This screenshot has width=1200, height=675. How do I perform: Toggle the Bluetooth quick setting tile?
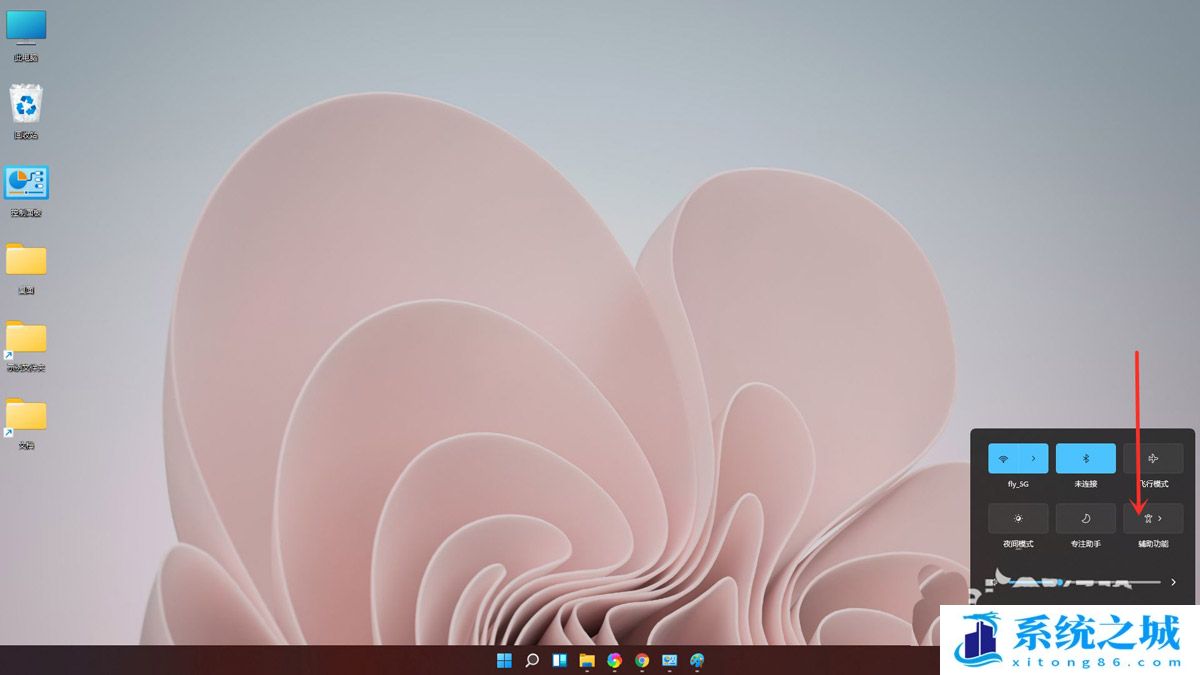1085,458
